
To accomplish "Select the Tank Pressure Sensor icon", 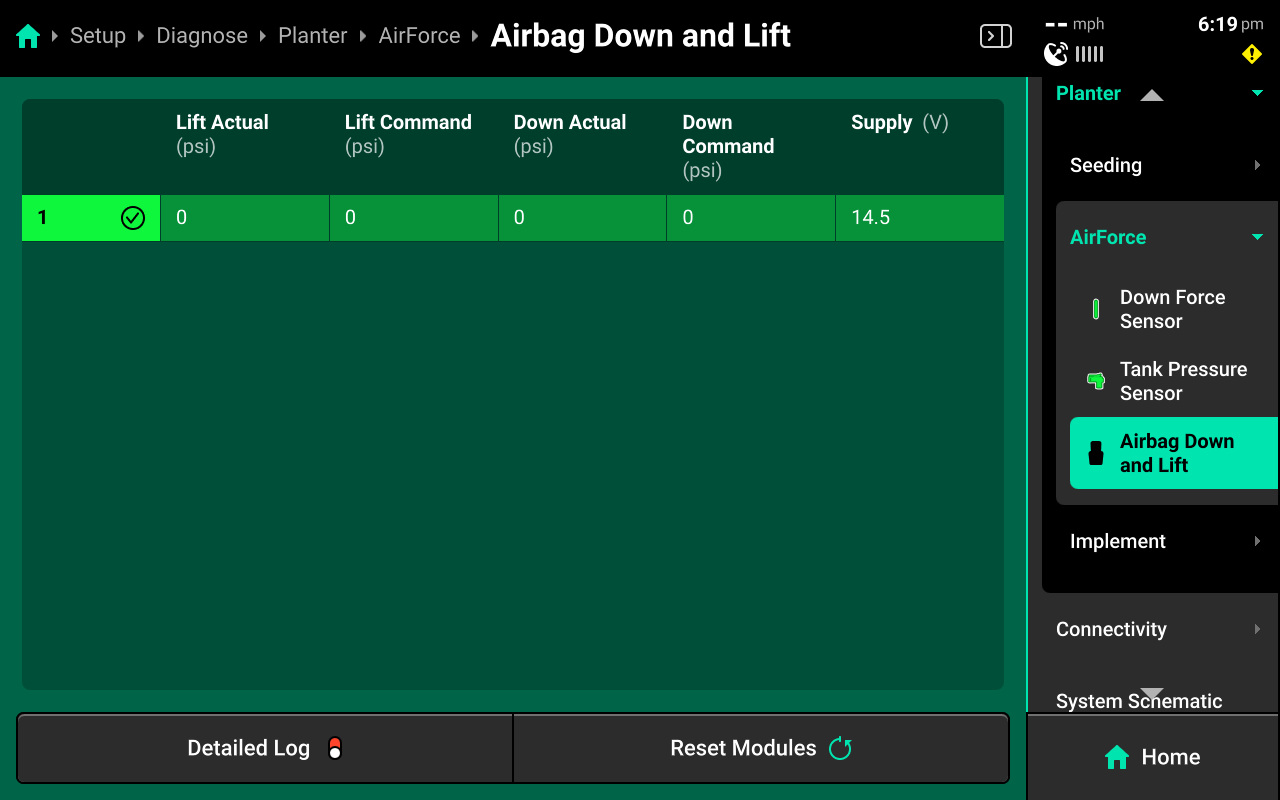I will click(x=1096, y=381).
